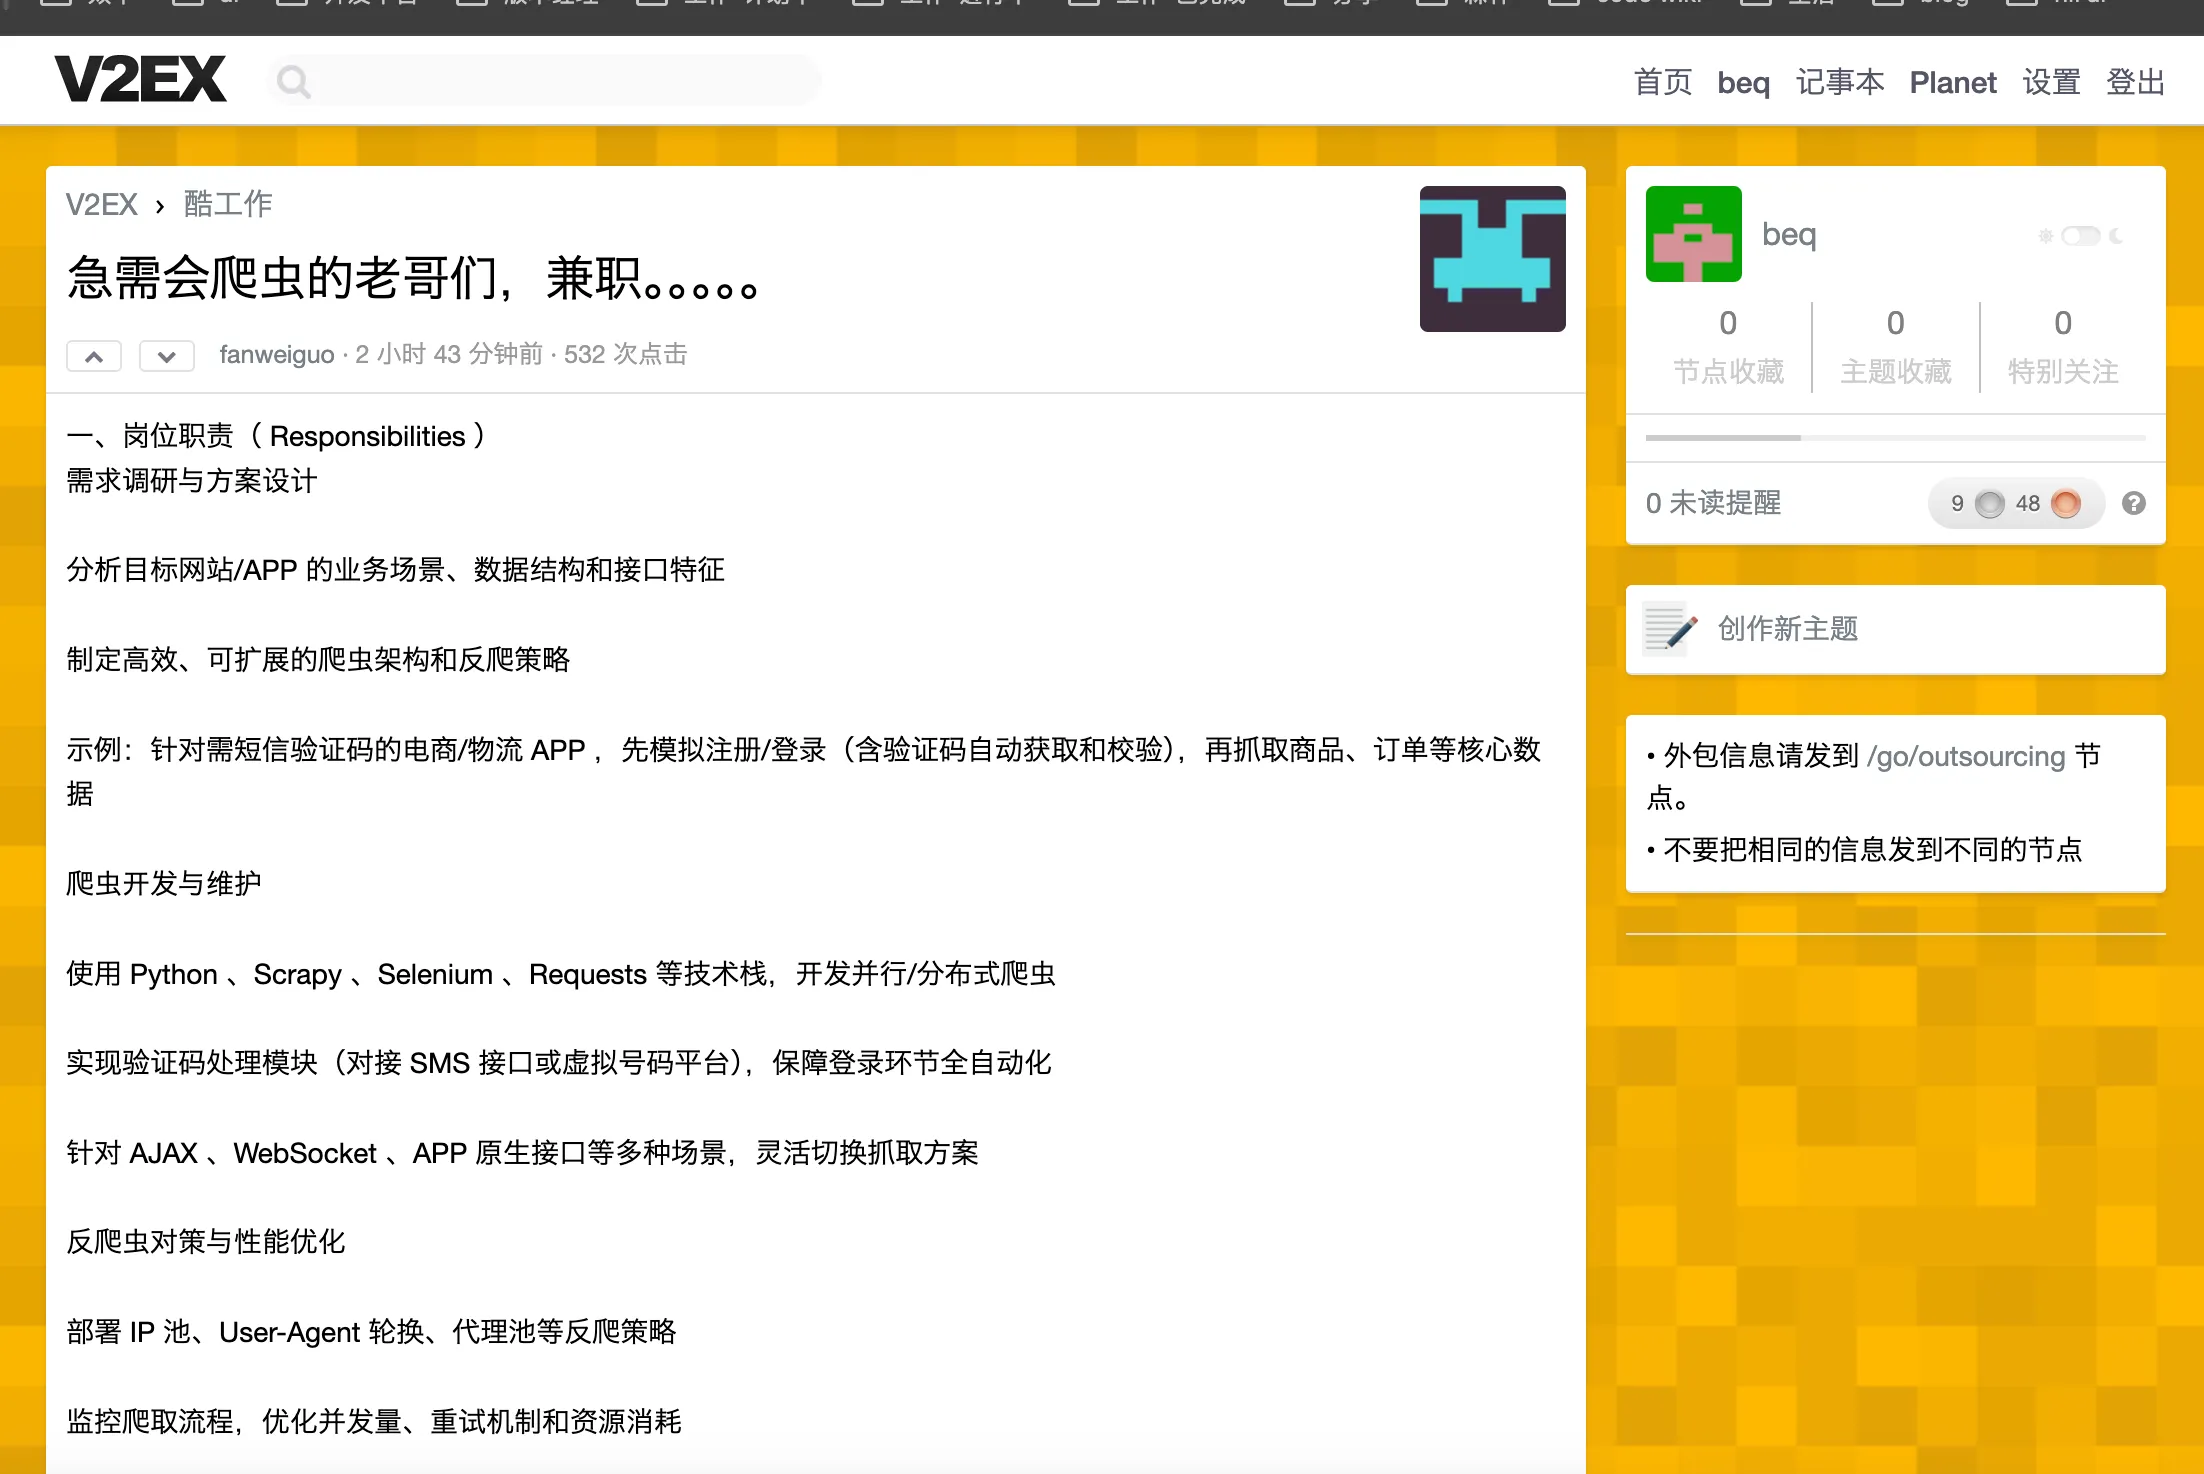This screenshot has width=2204, height=1474.
Task: Click the sidebar progress bar
Action: click(1895, 438)
